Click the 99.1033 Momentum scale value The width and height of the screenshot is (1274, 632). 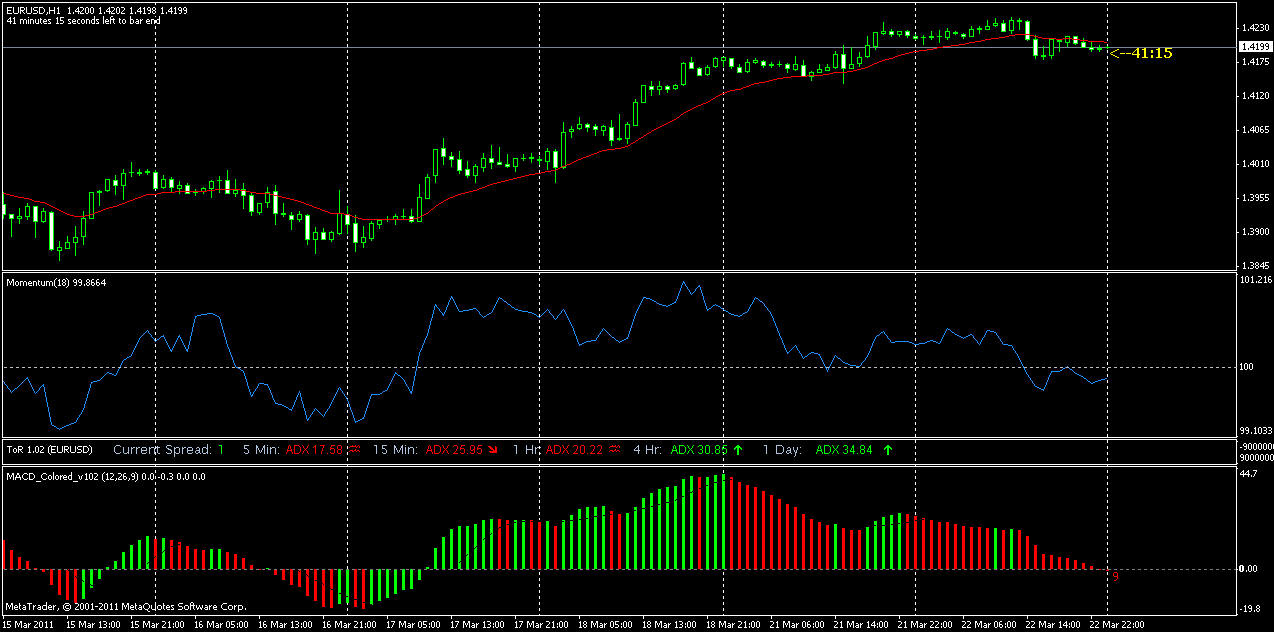click(x=1255, y=430)
